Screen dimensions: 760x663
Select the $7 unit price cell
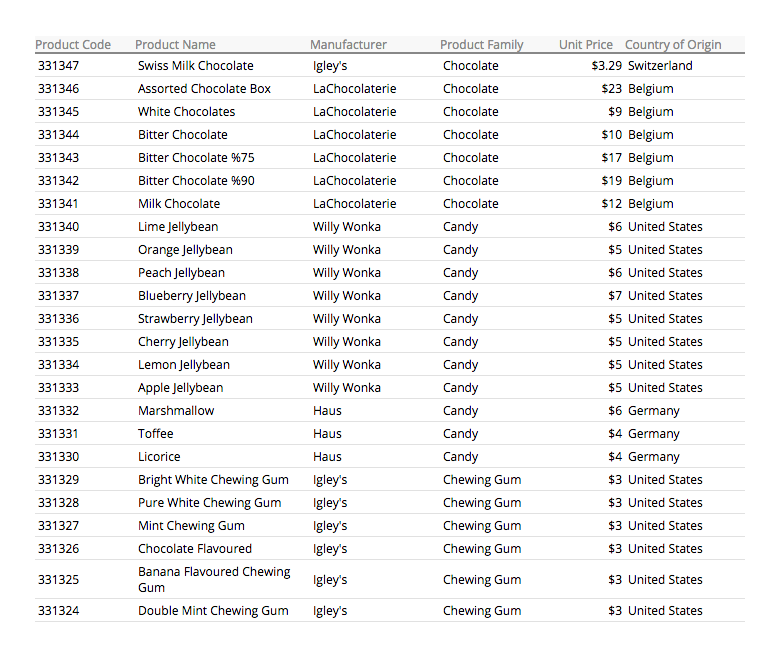pyautogui.click(x=615, y=296)
